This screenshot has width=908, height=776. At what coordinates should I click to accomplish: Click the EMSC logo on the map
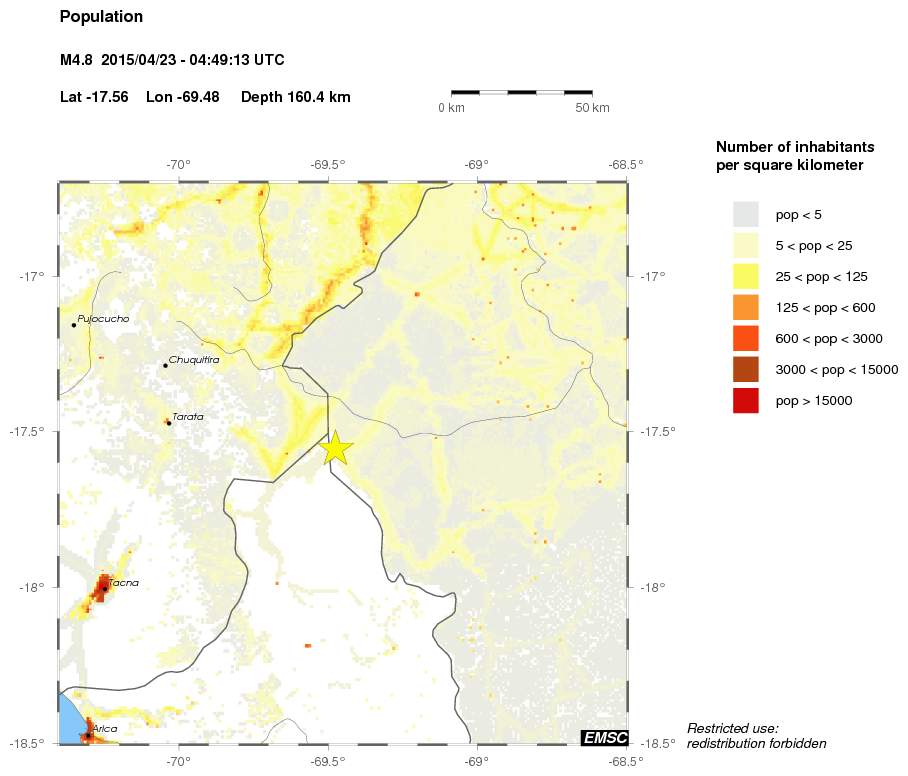point(604,738)
